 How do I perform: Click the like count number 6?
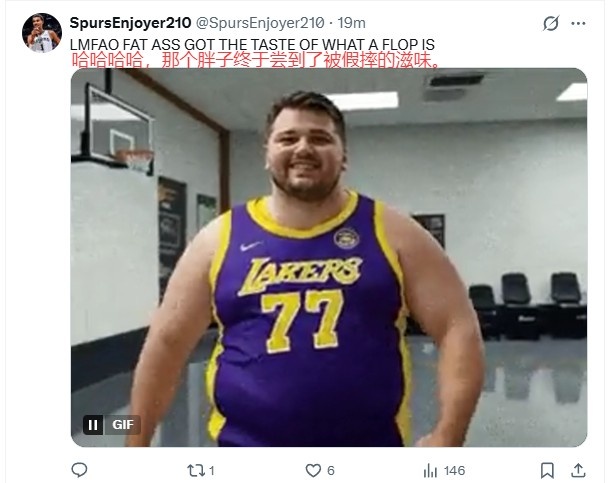click(330, 470)
